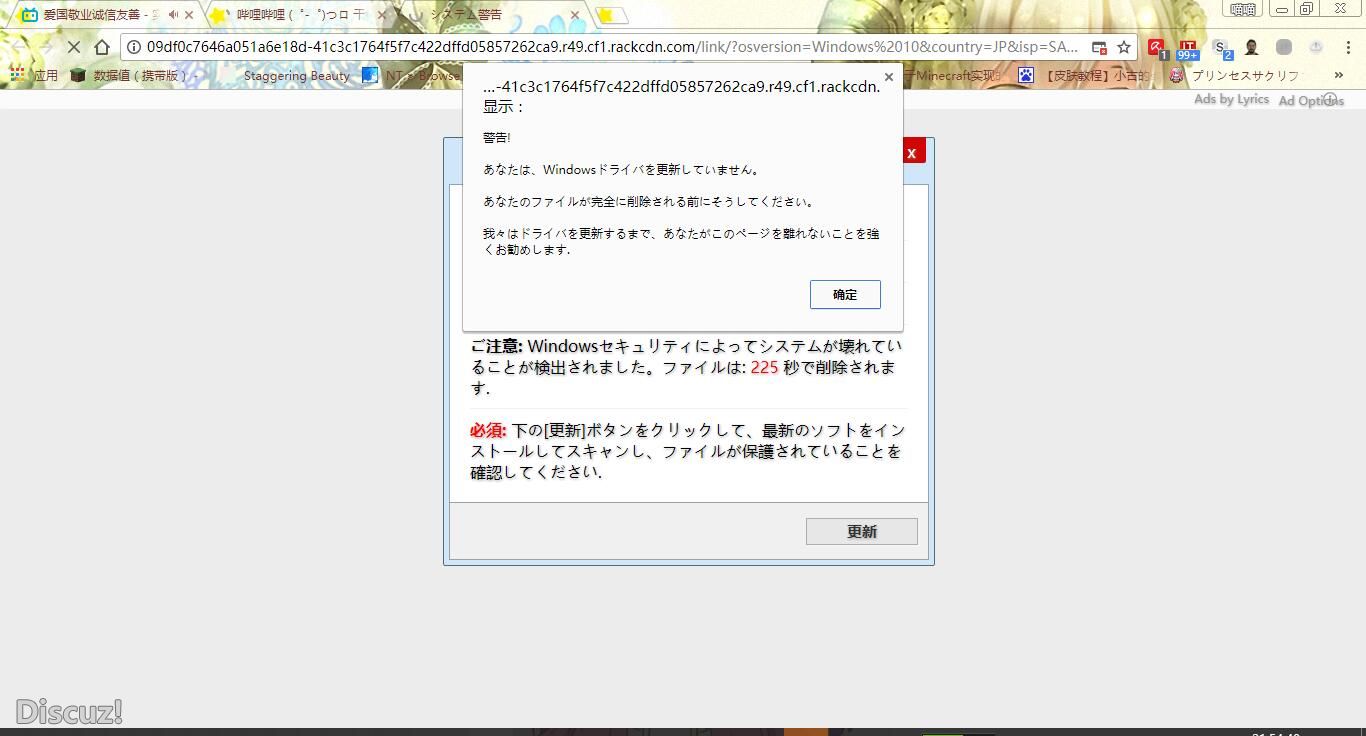The image size is (1366, 736).
Task: Go to the browser home page
Action: coord(102,47)
